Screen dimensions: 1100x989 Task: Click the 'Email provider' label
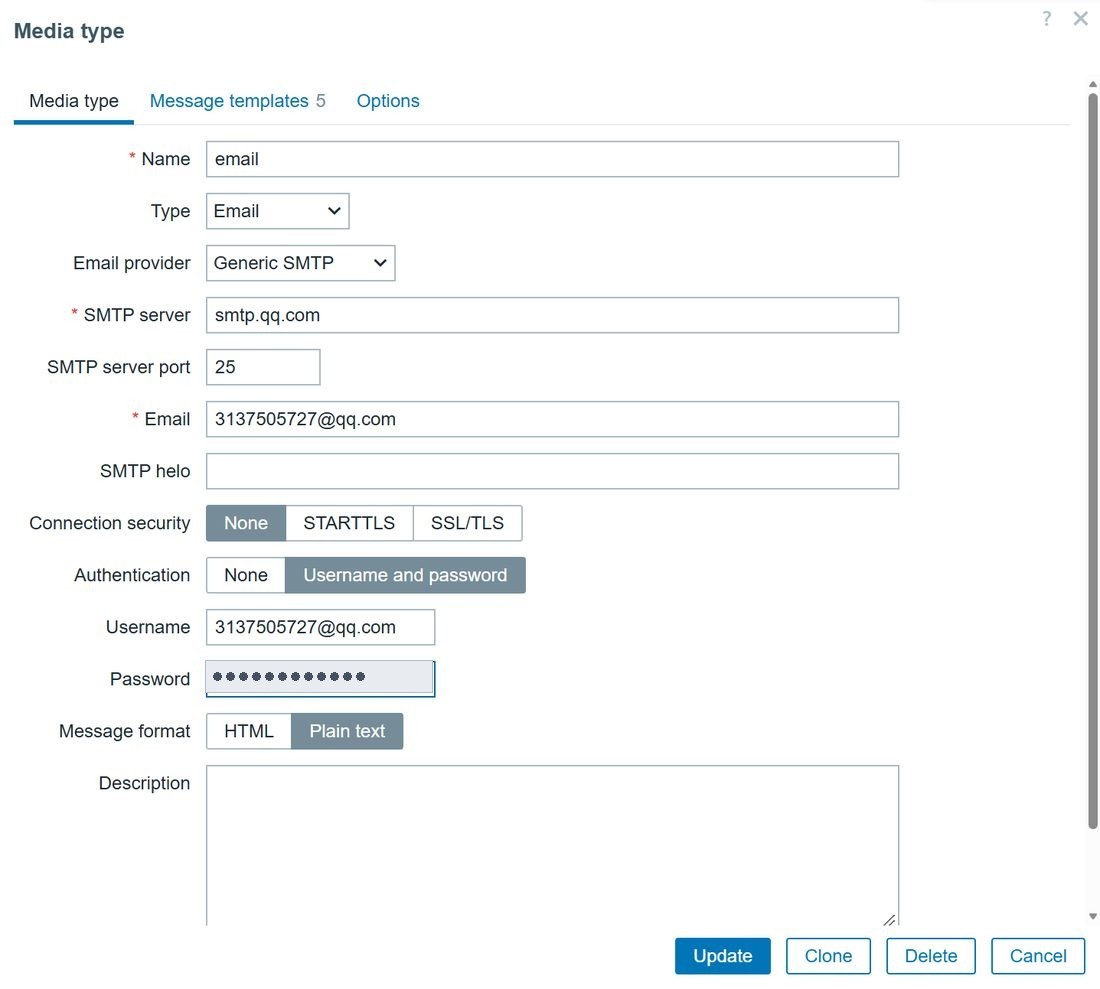pyautogui.click(x=131, y=263)
